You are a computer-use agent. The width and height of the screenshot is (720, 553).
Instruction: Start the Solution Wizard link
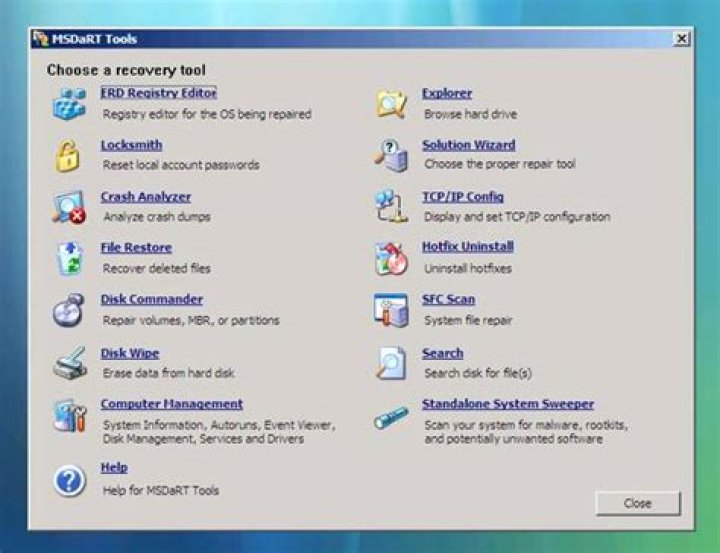click(468, 145)
